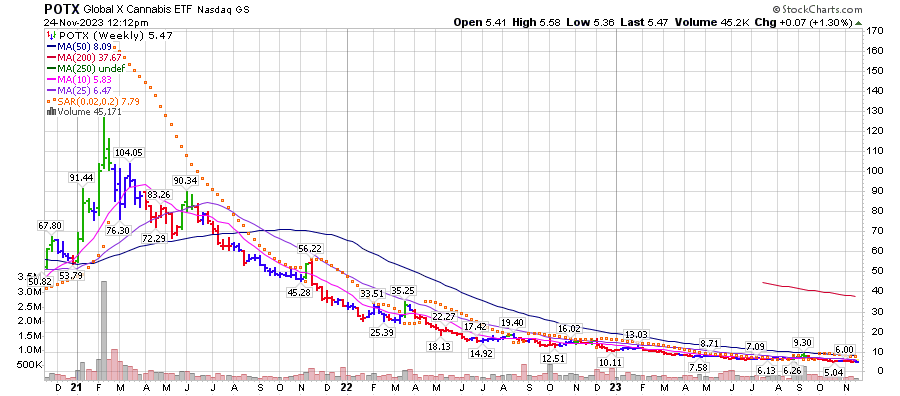Click the 170 label on the price axis
This screenshot has width=900, height=396.
pyautogui.click(x=875, y=31)
